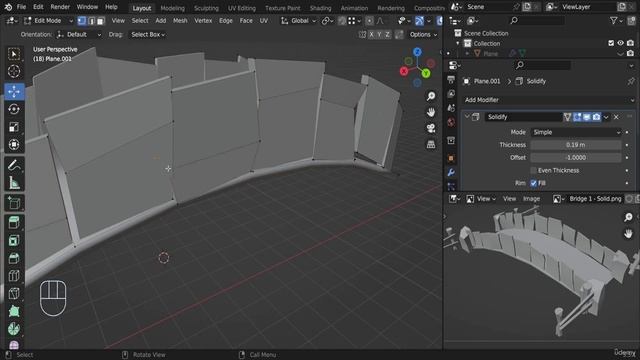Collapse Collection in the outliner
Viewport: 640px width, 360px height.
pos(458,43)
